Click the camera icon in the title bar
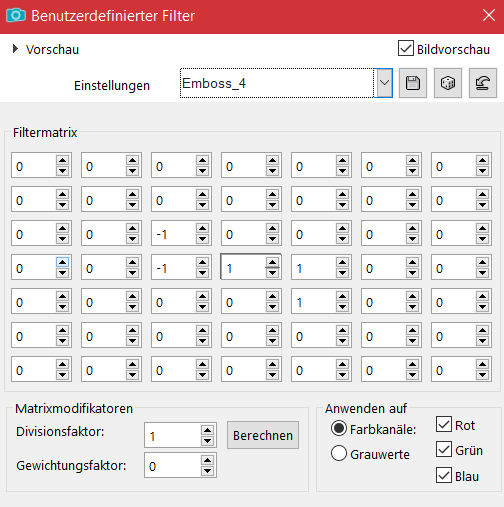This screenshot has width=504, height=507. coord(16,15)
